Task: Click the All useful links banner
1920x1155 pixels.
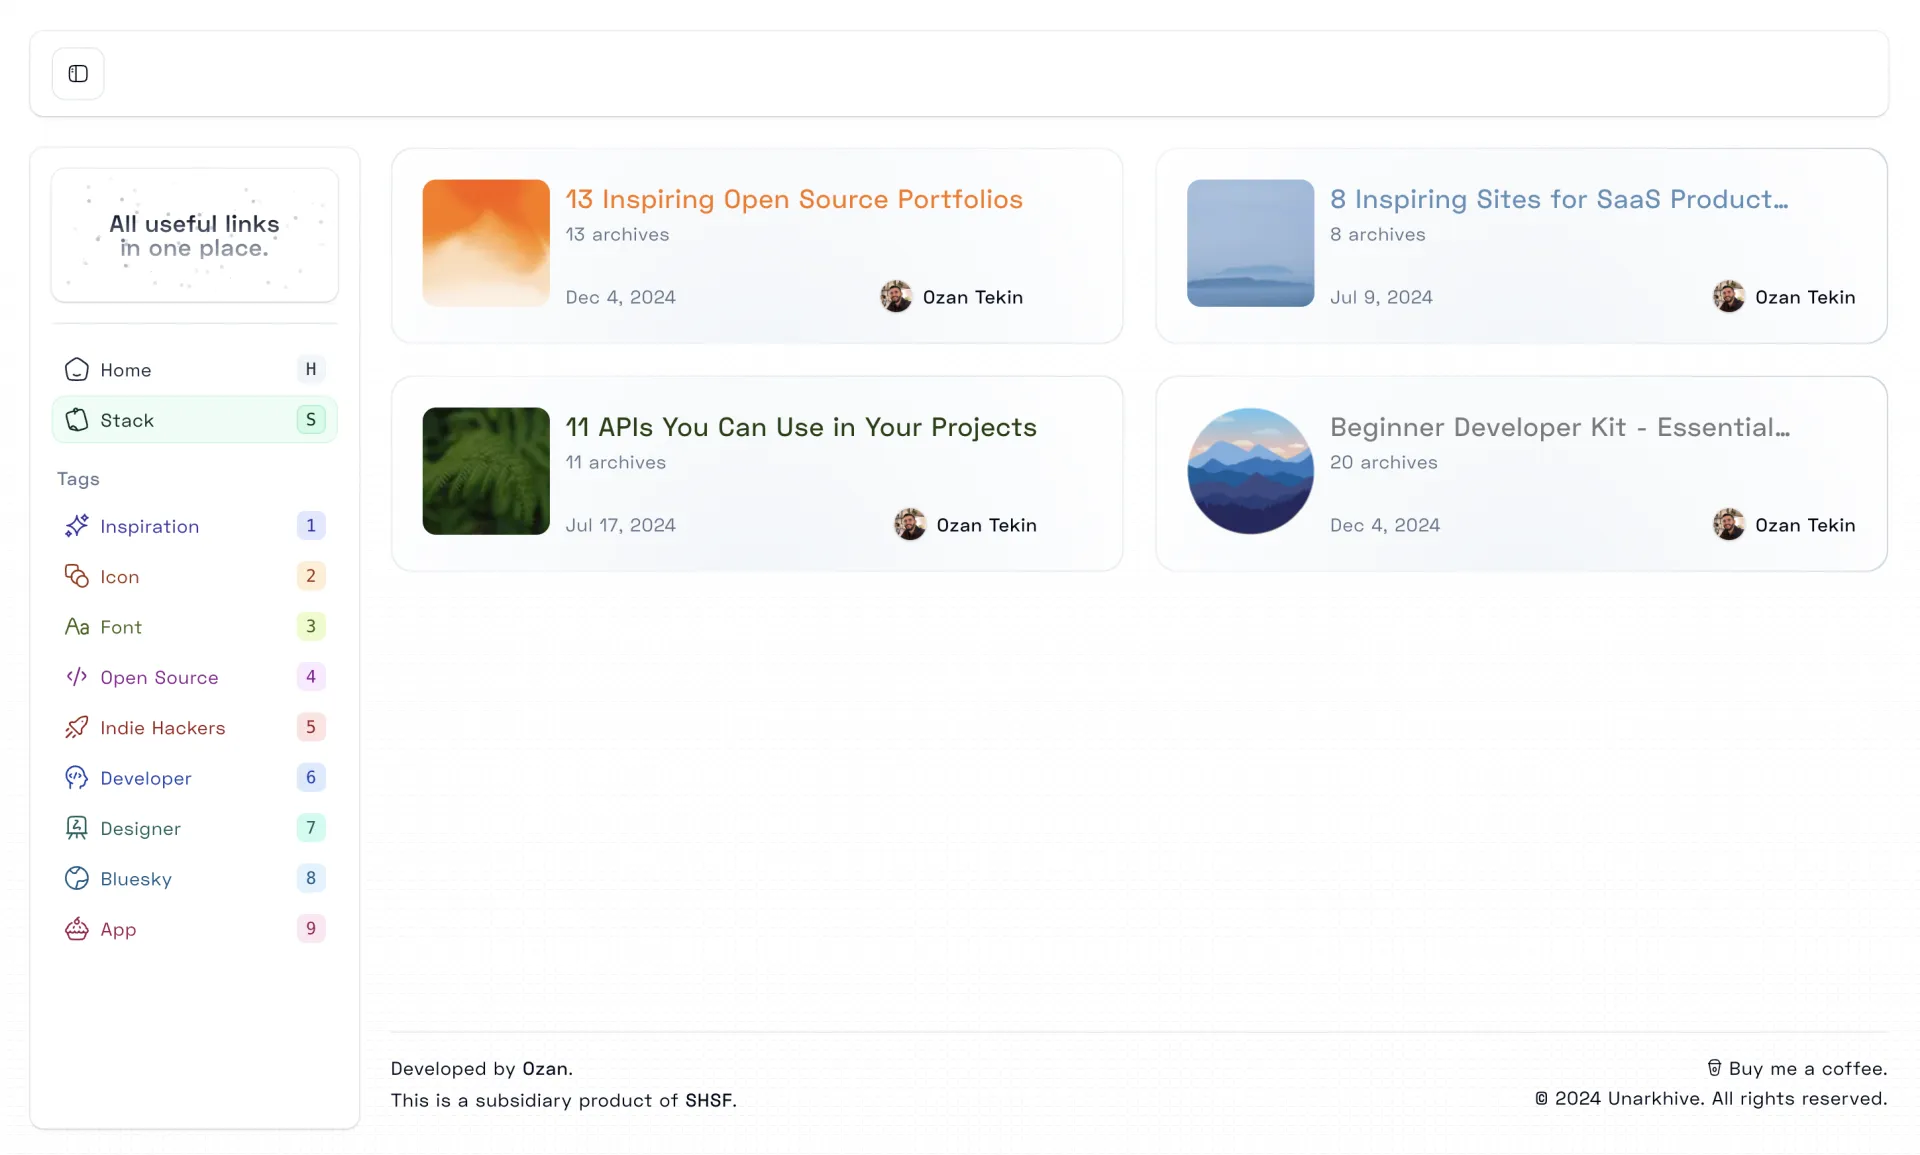Action: (194, 236)
